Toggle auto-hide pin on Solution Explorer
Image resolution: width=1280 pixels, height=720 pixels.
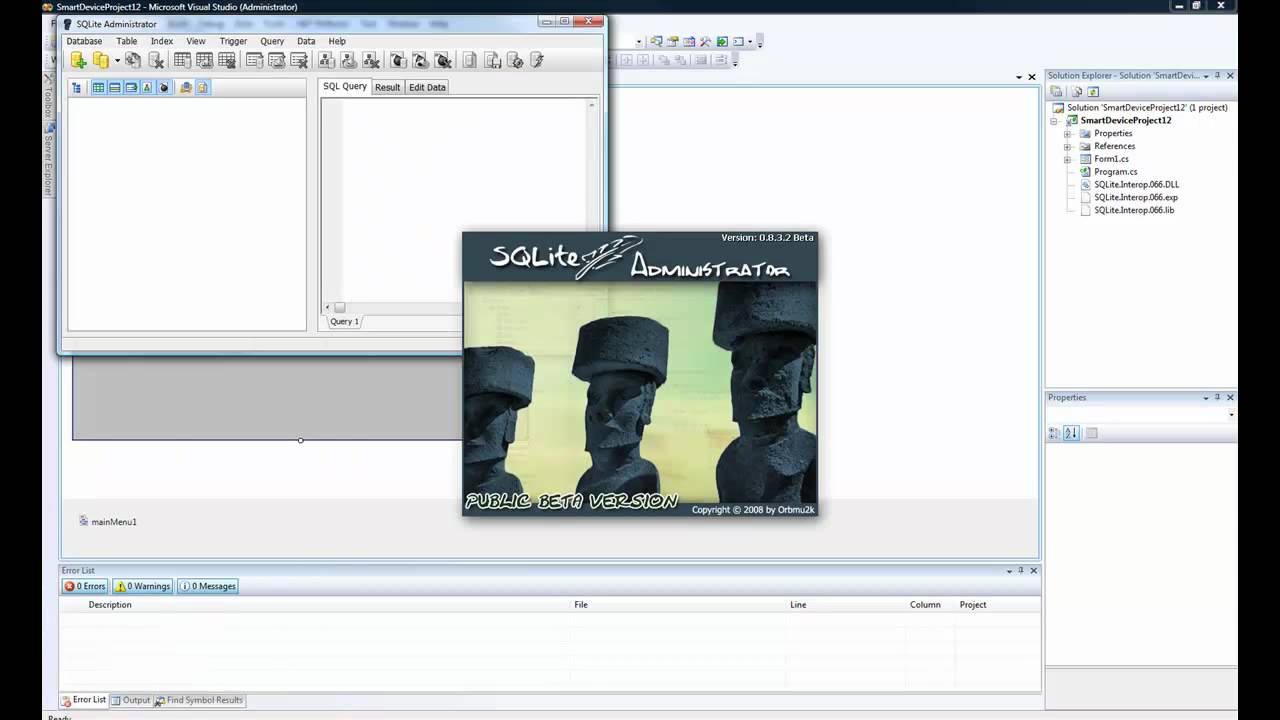coord(1218,76)
